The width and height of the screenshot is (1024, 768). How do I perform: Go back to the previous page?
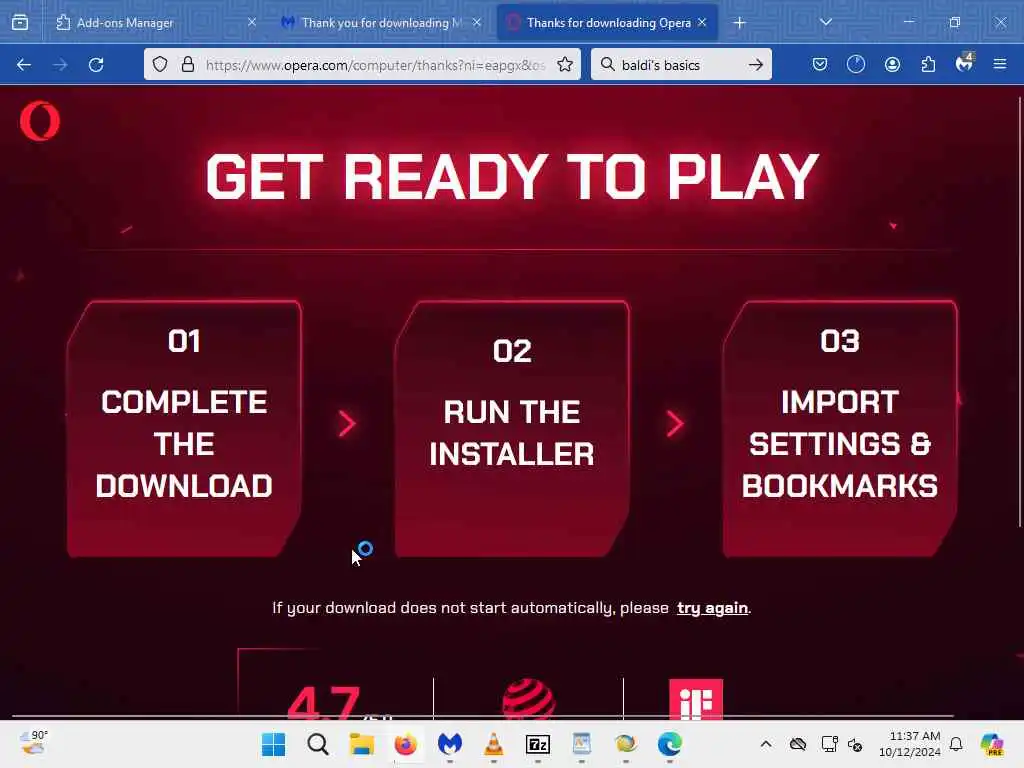click(24, 65)
